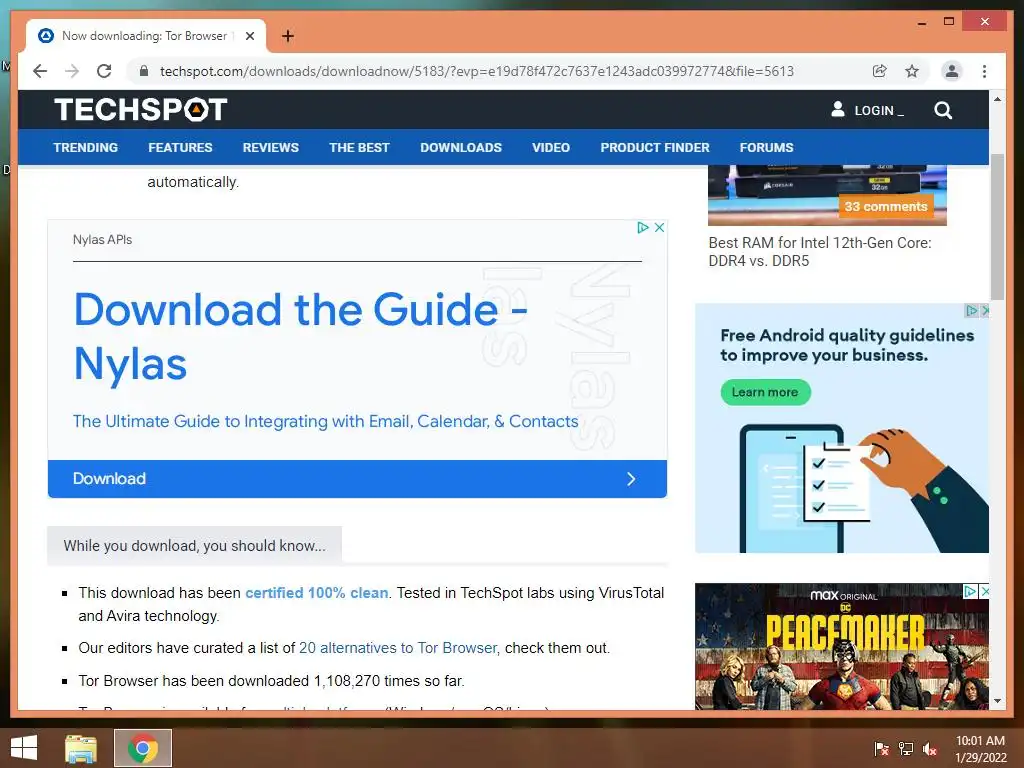Go back using the browser back arrow
This screenshot has height=768, width=1024.
click(x=40, y=71)
